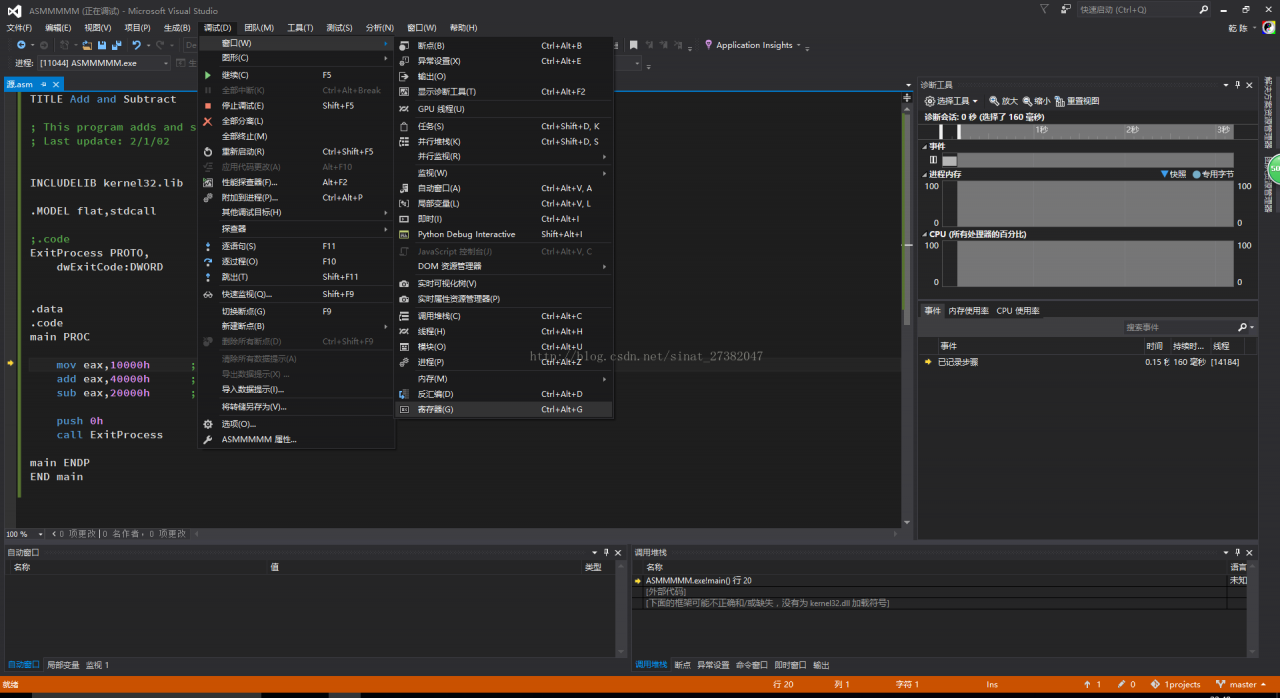Open Application Insights toolbar button

pyautogui.click(x=753, y=45)
